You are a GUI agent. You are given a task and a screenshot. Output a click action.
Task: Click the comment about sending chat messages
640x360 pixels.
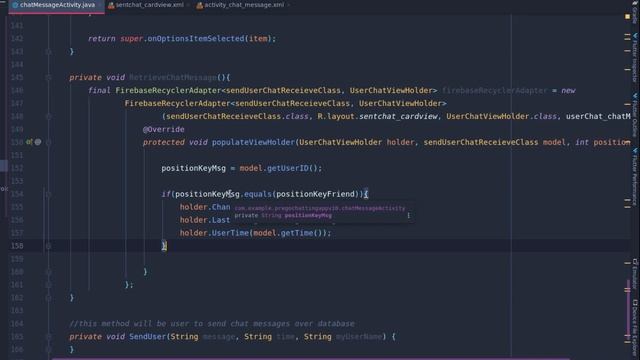pos(212,323)
